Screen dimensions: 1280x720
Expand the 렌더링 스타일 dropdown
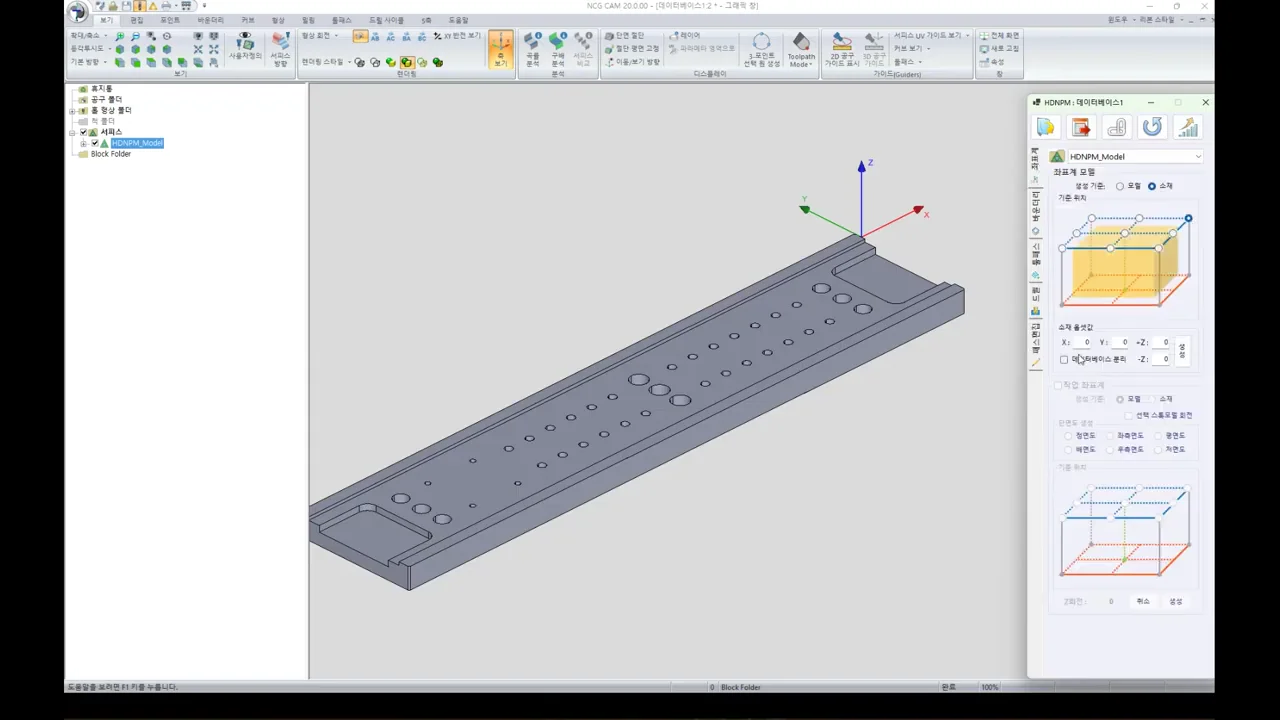coord(327,62)
